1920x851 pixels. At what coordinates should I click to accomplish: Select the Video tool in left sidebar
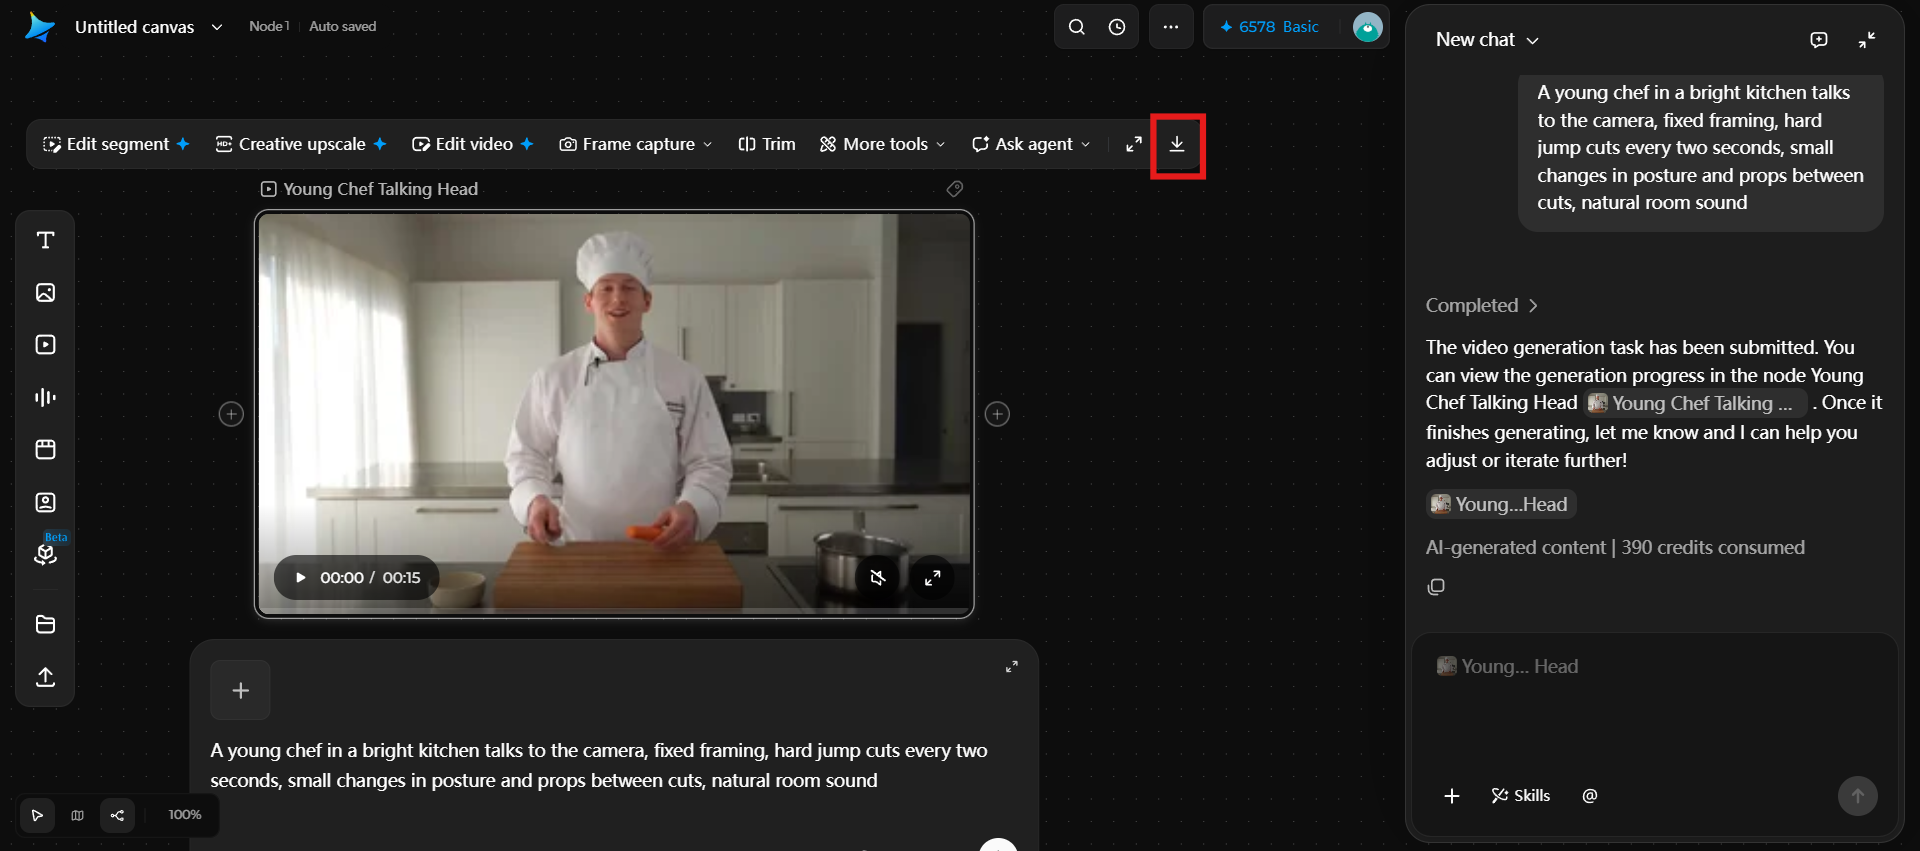(x=45, y=345)
